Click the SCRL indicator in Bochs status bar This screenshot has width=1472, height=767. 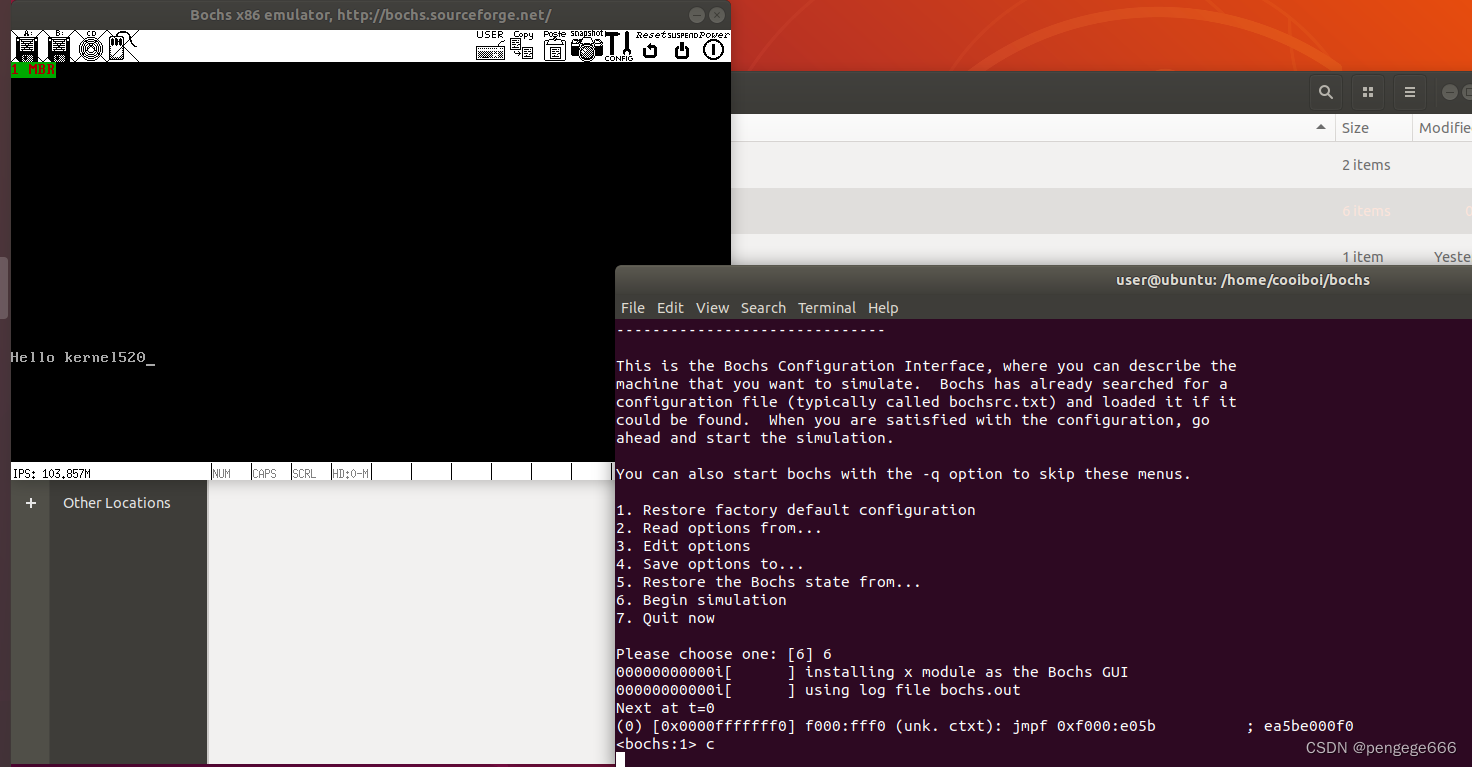coord(304,473)
